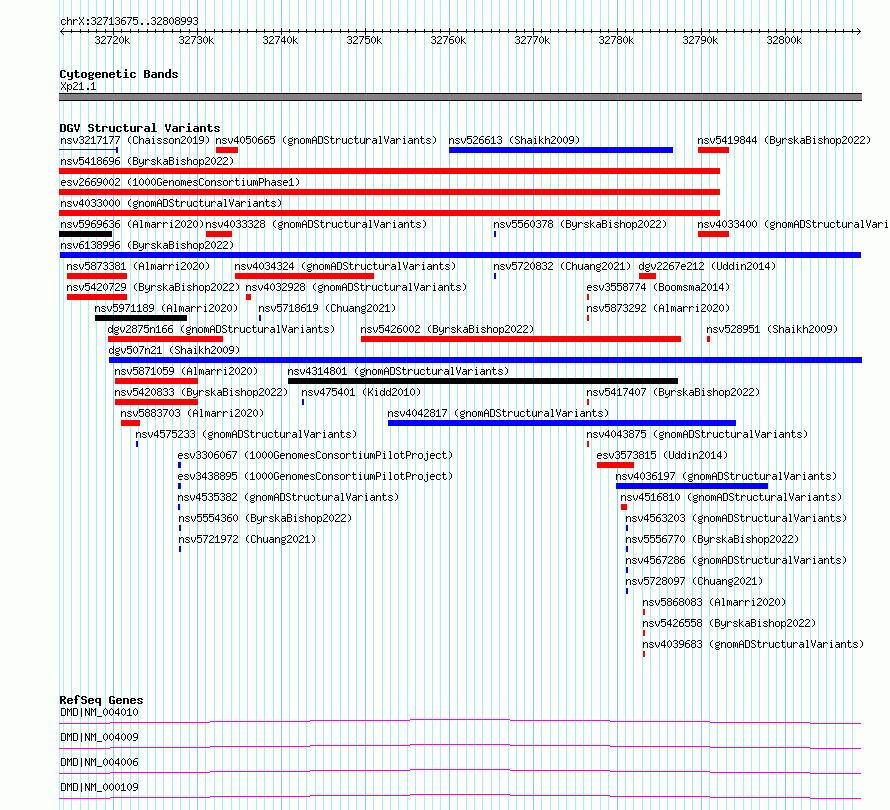Click the nsv5420833 (ByrskaBishop2022) red bar

[x=157, y=402]
